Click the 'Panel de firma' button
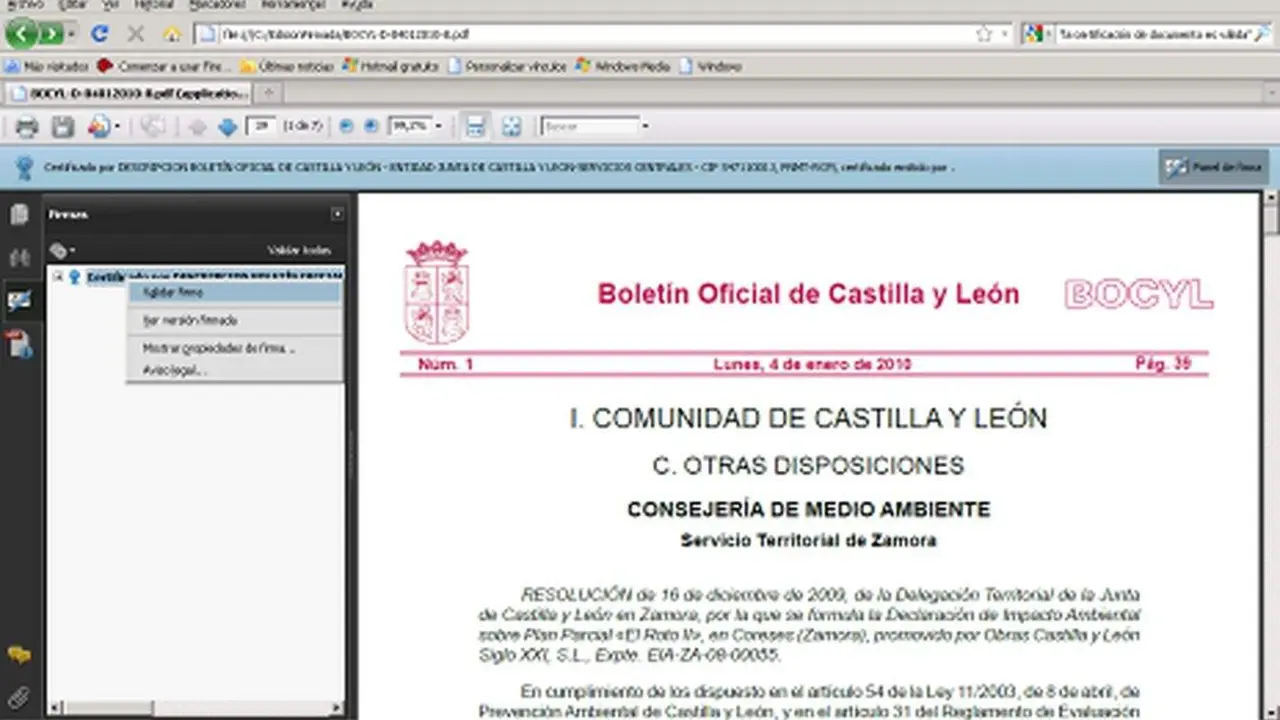The image size is (1280, 720). [x=1214, y=167]
